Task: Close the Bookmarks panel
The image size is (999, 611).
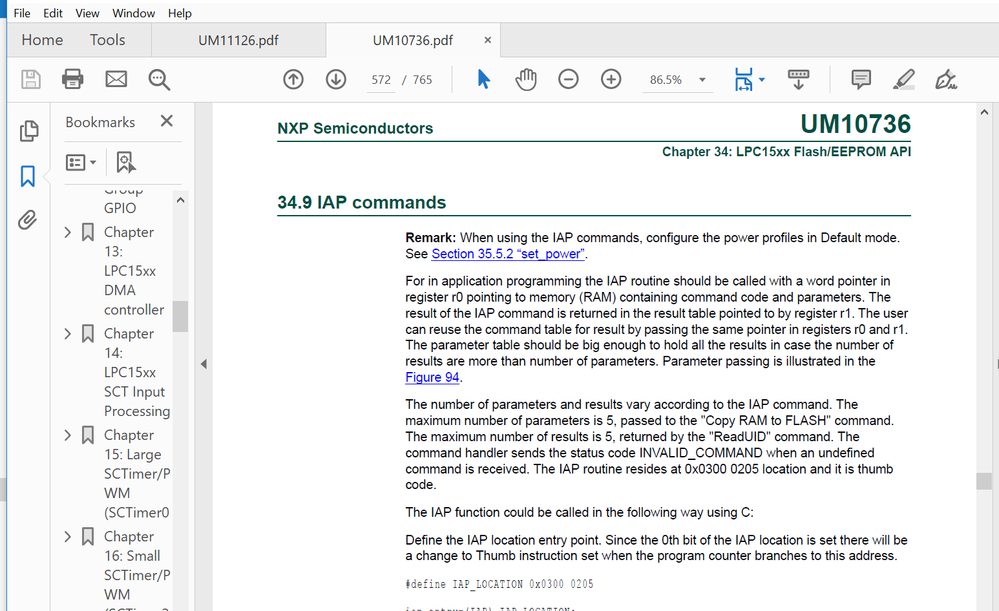Action: point(166,121)
